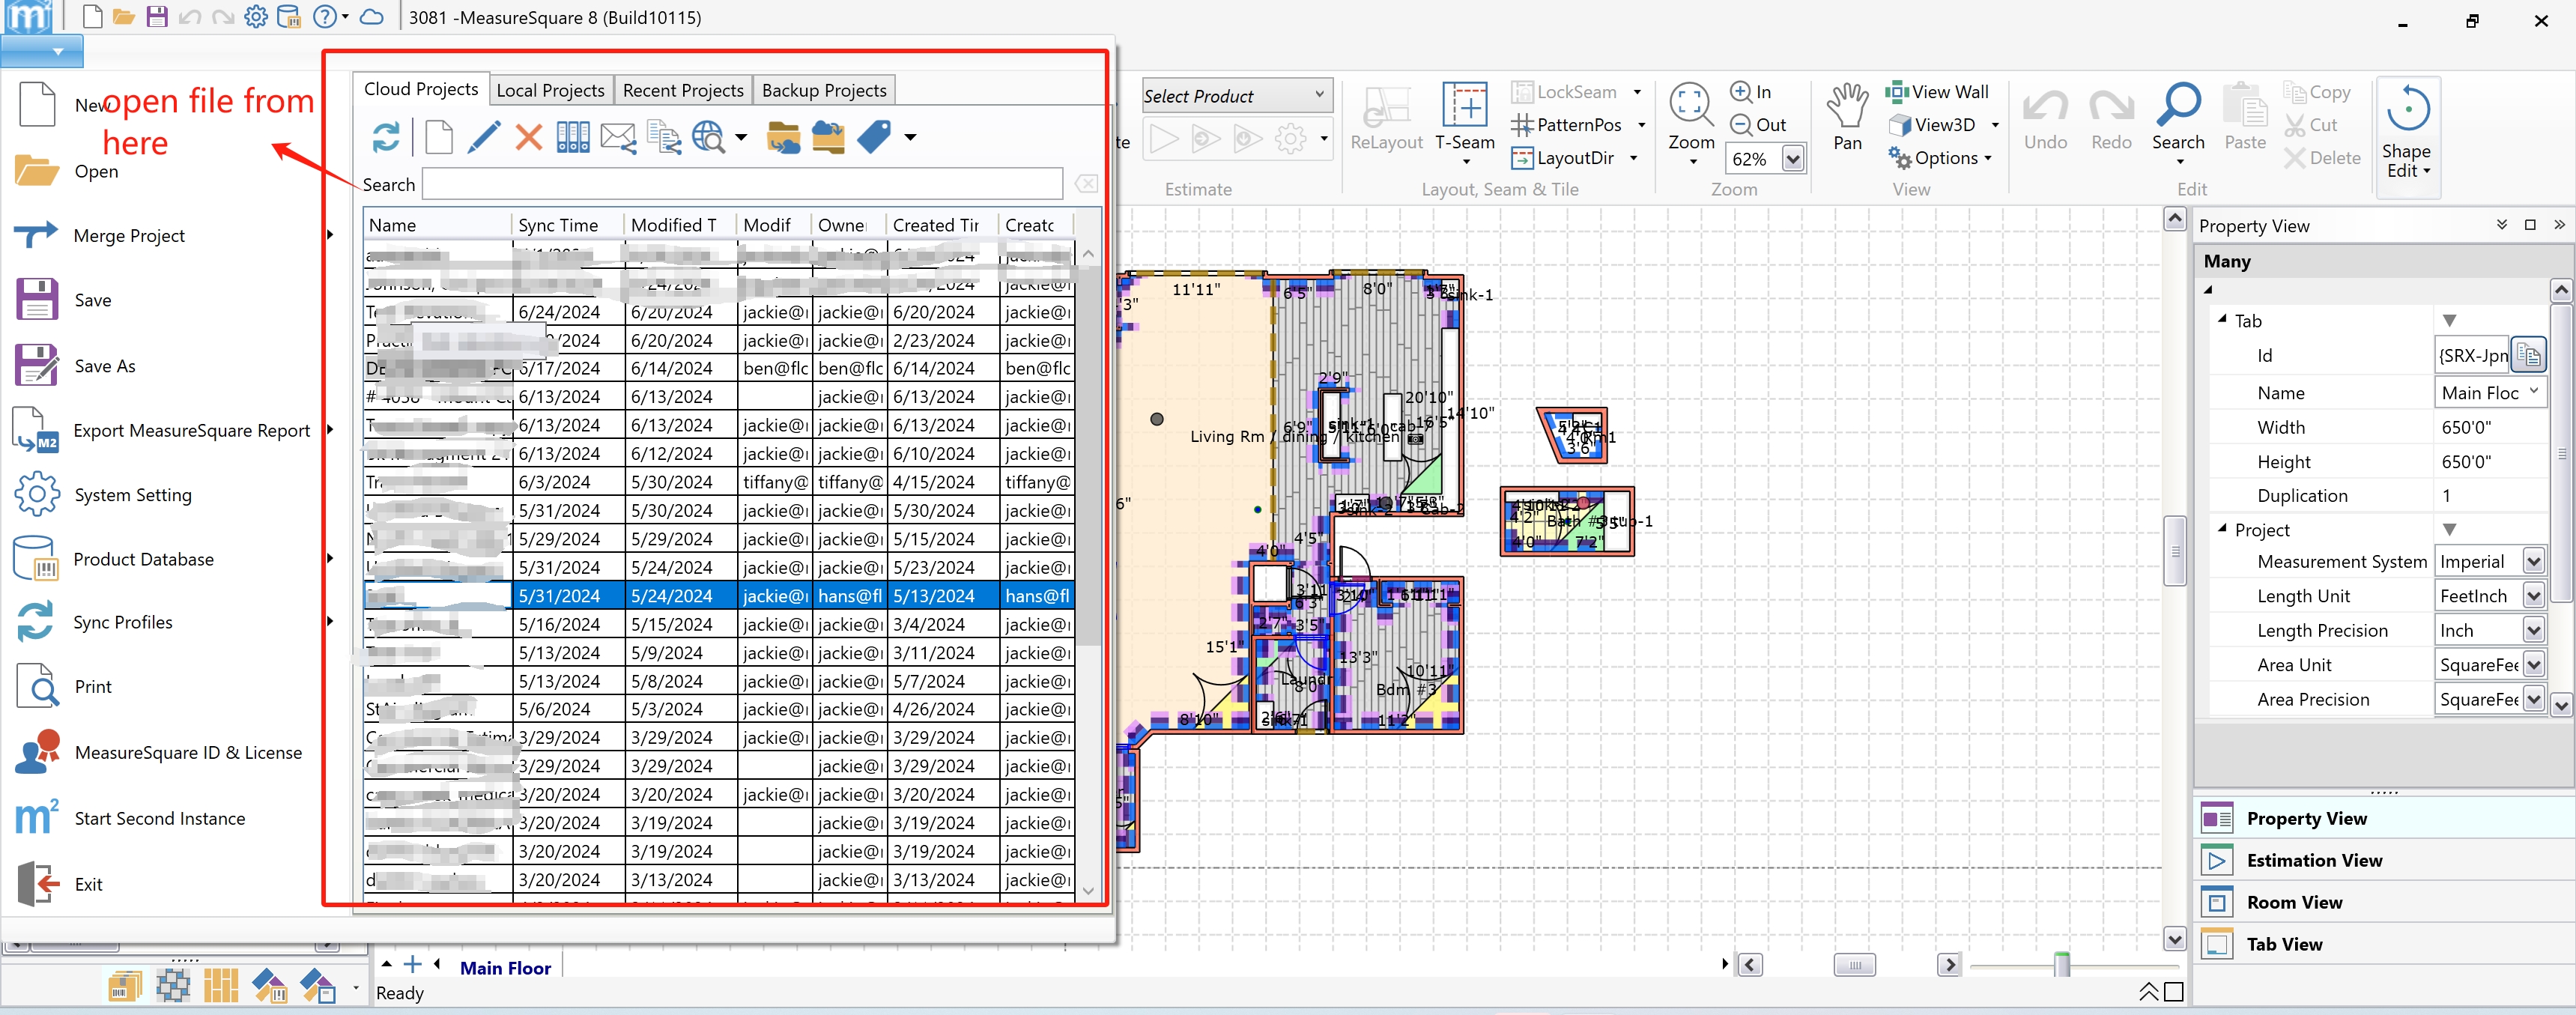
Task: Expand the Measurement System Imperial dropdown
Action: (x=2532, y=562)
